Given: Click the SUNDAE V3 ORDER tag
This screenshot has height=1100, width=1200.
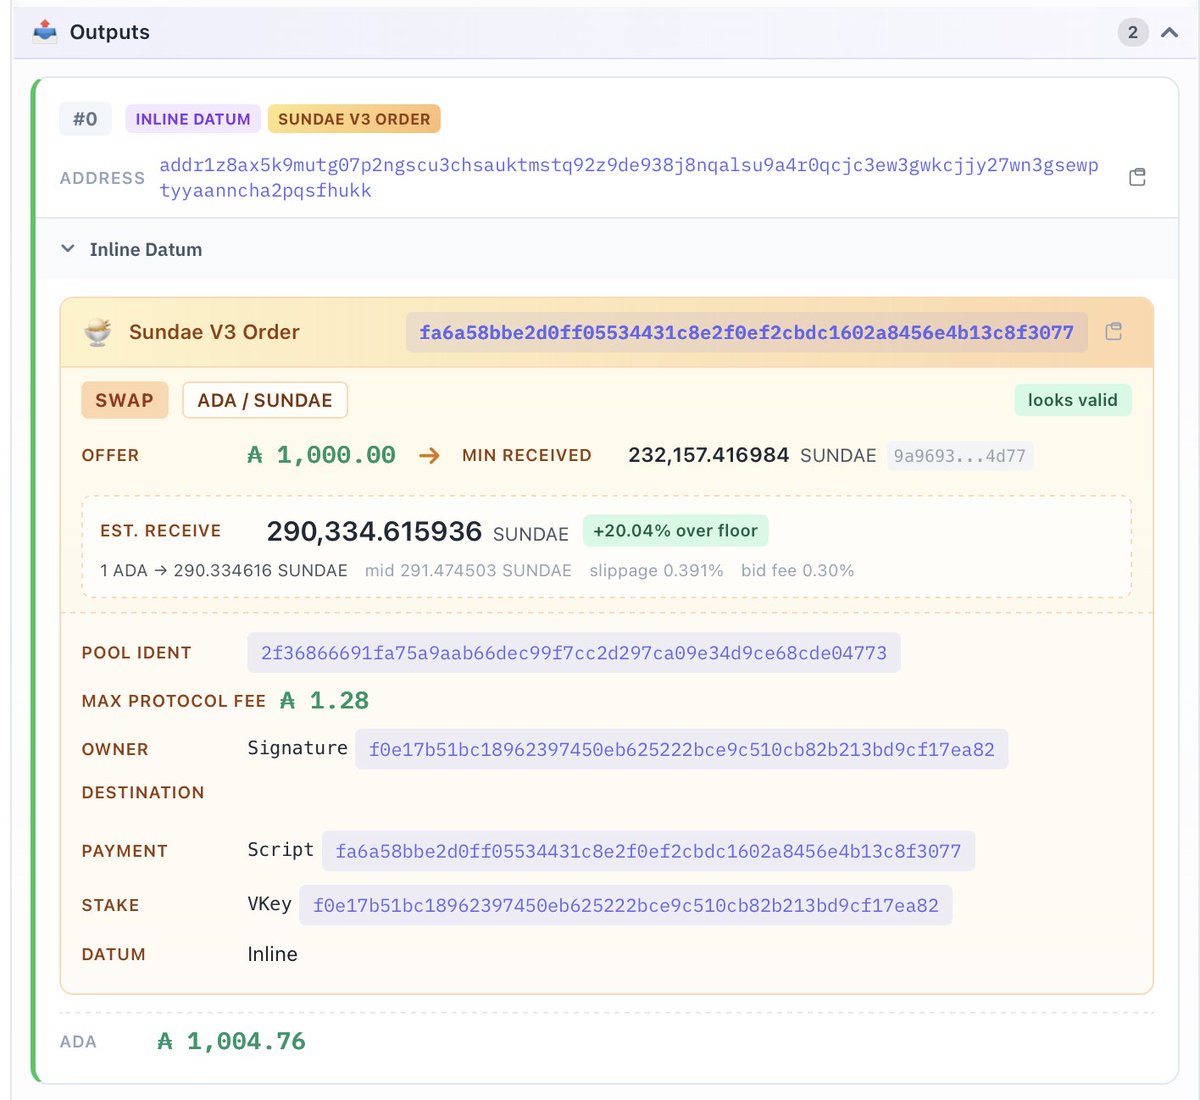Looking at the screenshot, I should click(354, 119).
